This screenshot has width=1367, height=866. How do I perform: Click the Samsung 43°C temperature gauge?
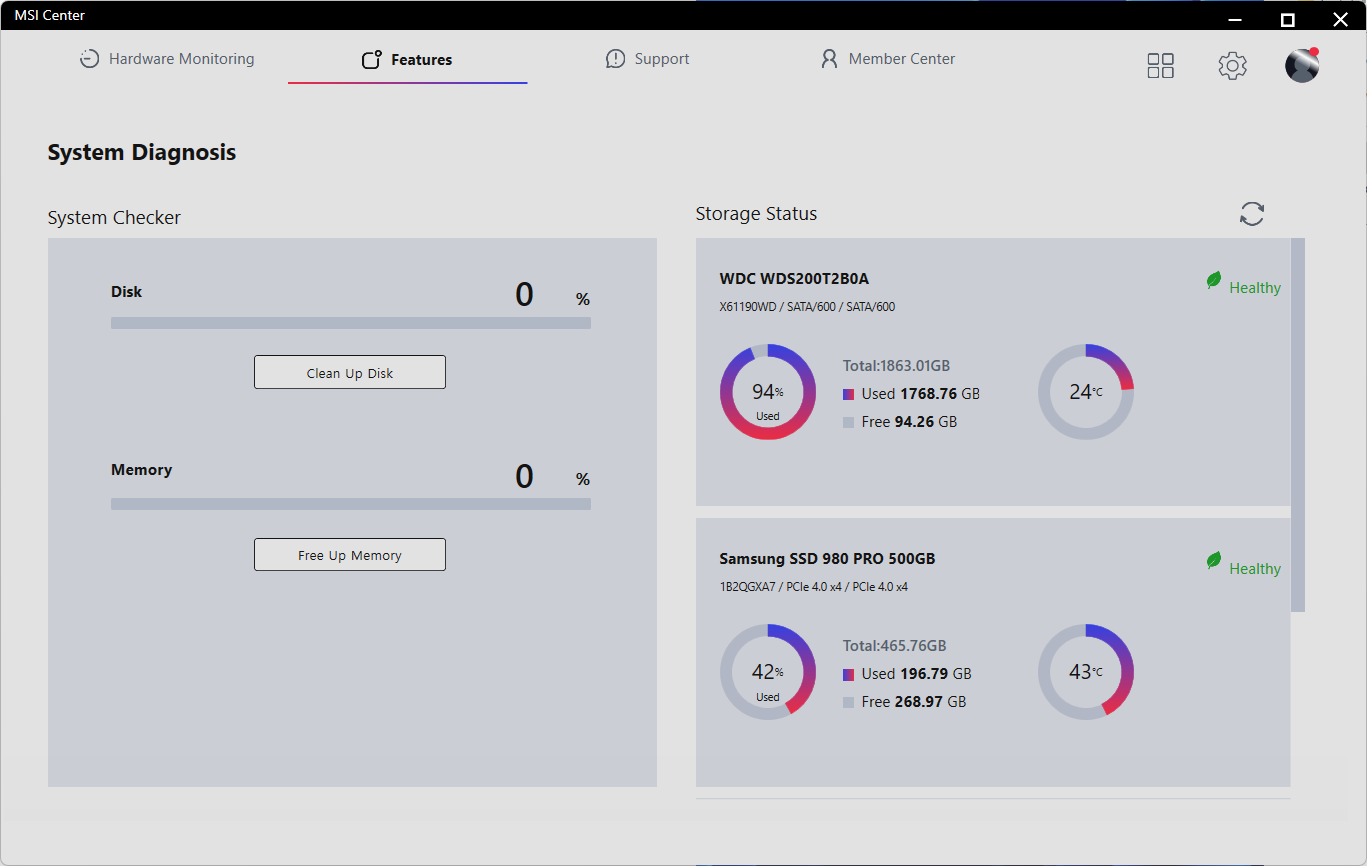tap(1086, 672)
